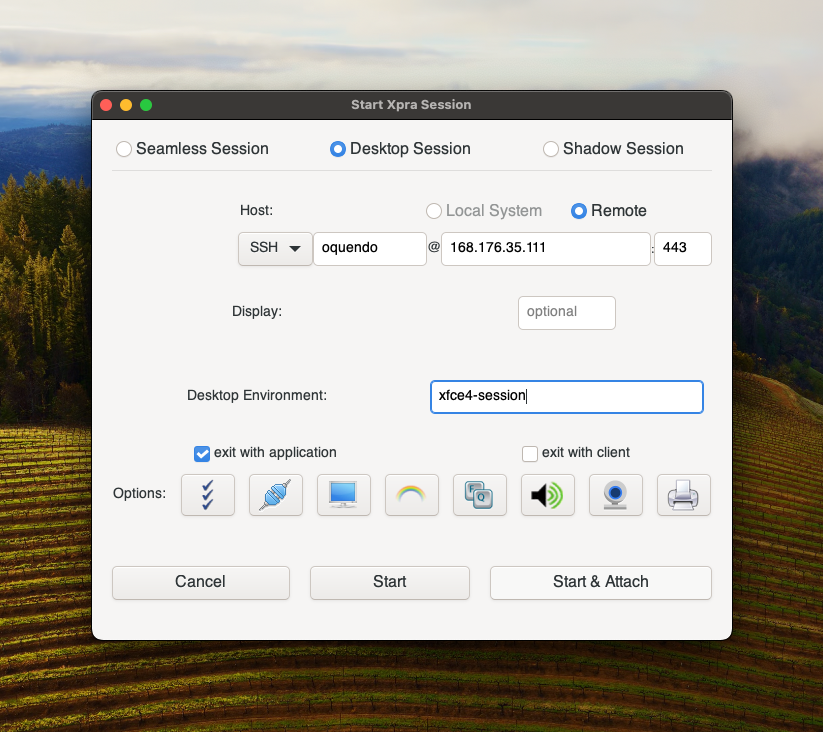Viewport: 823px width, 732px height.
Task: Open the network connection plug options
Action: coord(276,495)
